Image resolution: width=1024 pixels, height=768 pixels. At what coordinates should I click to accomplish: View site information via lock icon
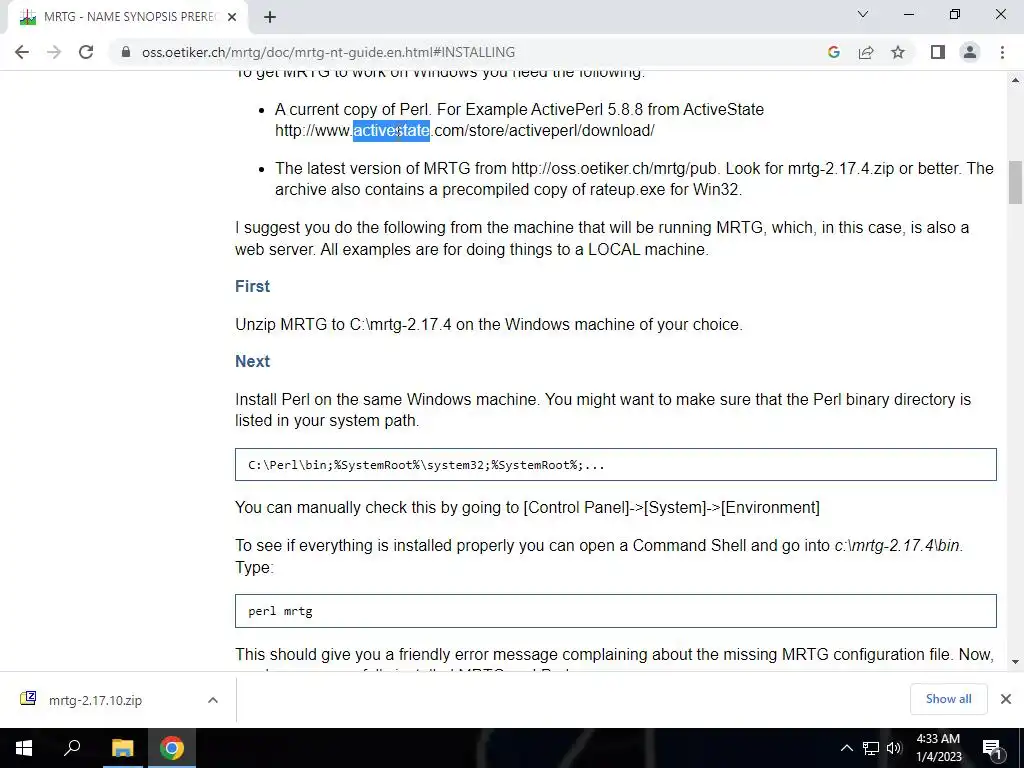point(126,52)
